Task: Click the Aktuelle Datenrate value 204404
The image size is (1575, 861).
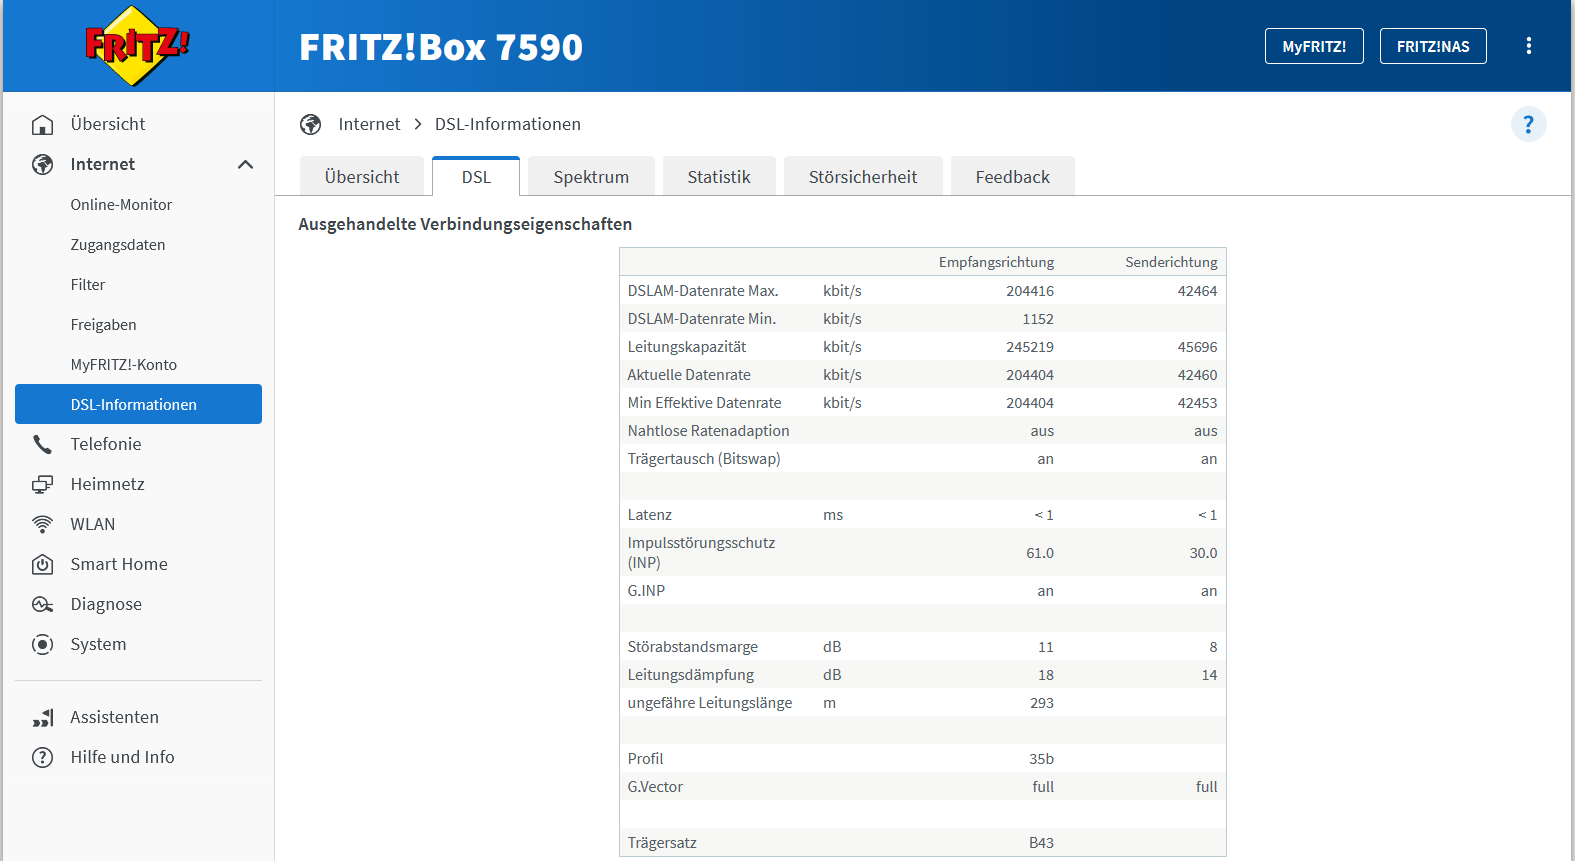Action: pos(1030,375)
